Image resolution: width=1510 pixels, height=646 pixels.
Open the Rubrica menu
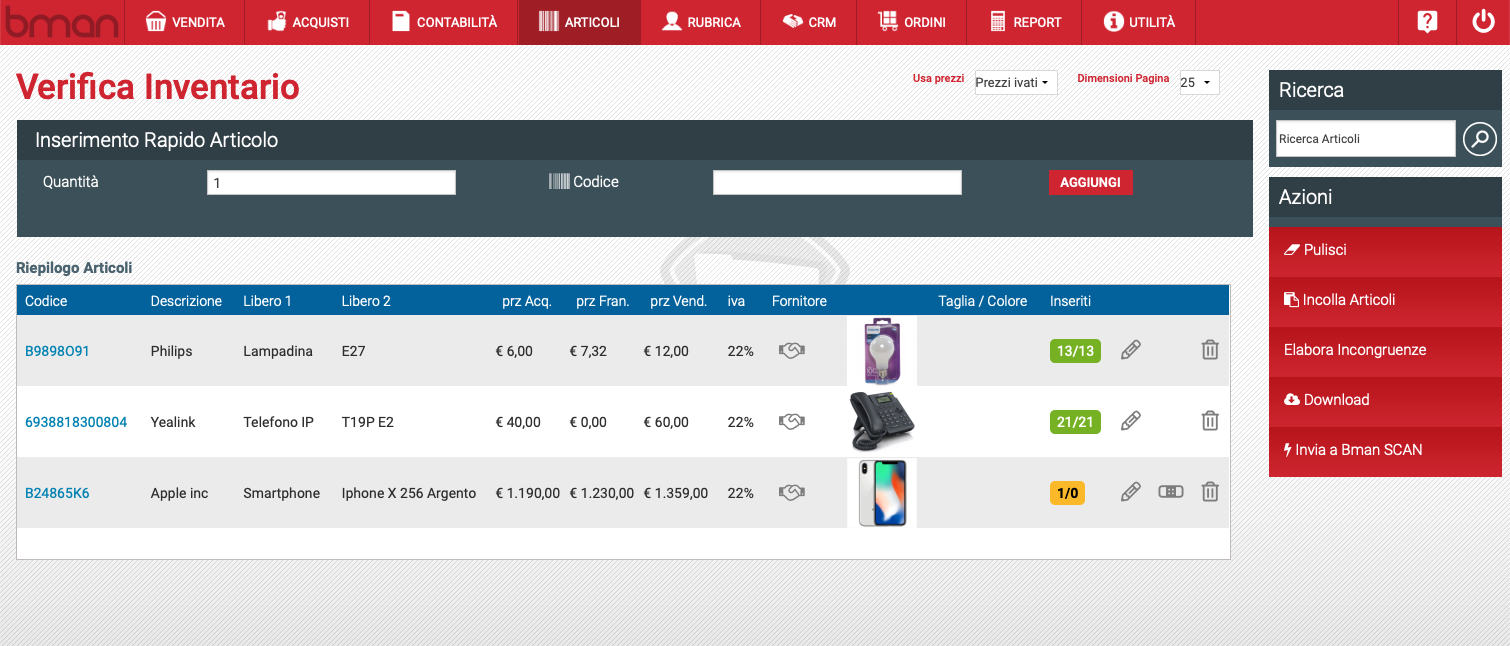pos(701,22)
